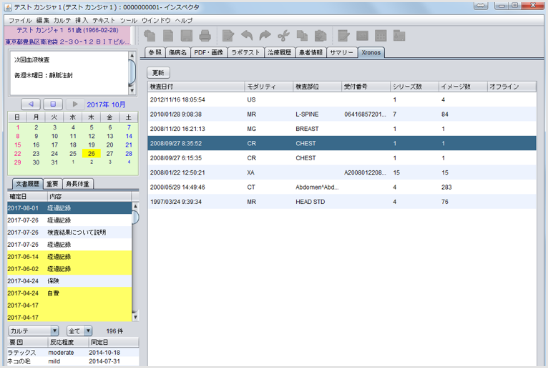This screenshot has height=368, width=548.
Task: Open the テキスト menu
Action: (x=104, y=20)
